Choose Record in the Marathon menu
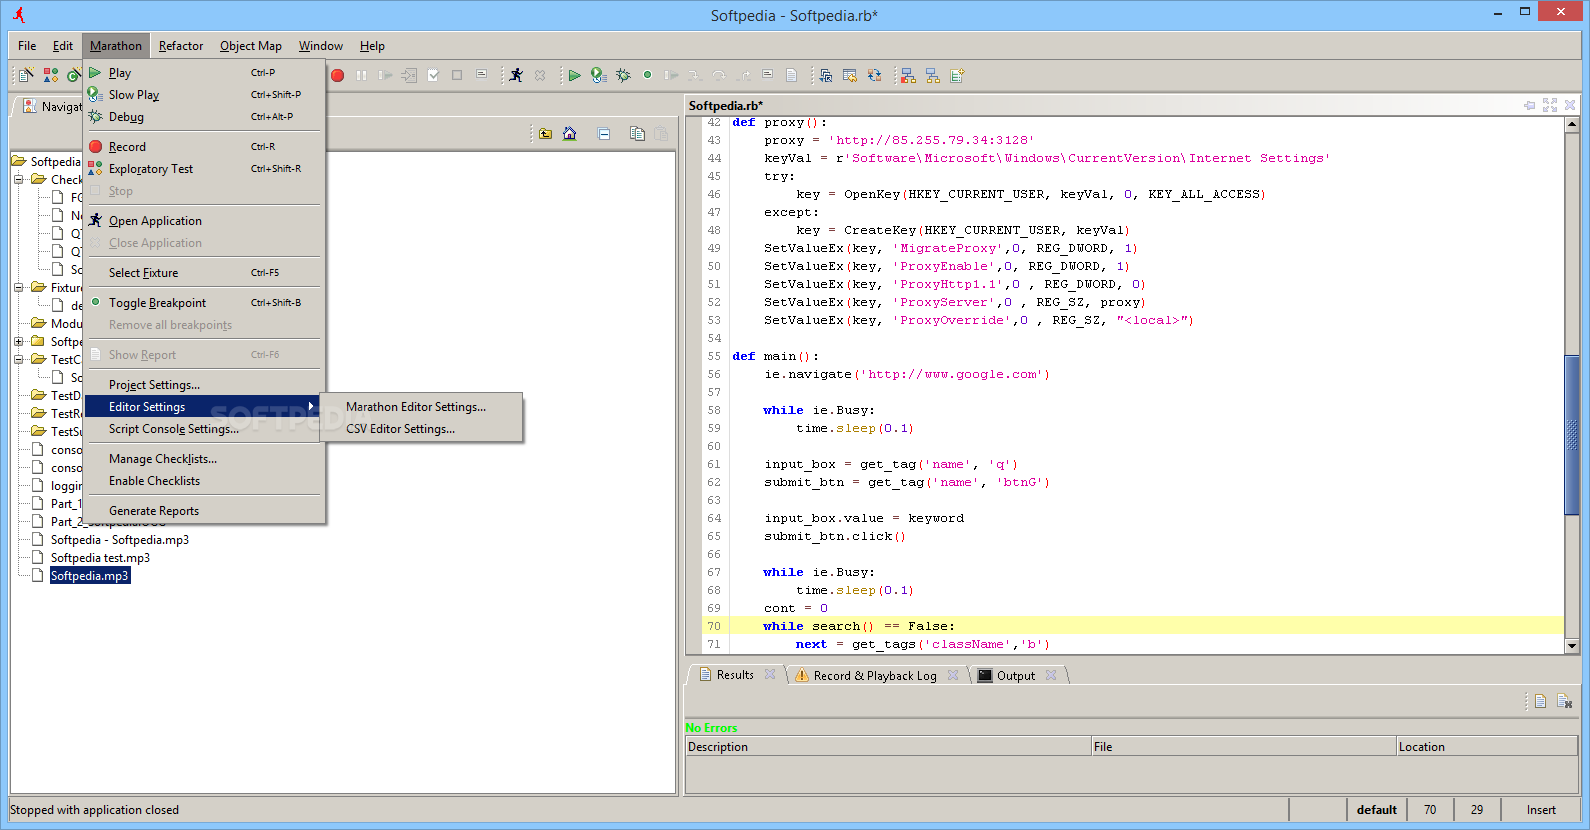 204,146
